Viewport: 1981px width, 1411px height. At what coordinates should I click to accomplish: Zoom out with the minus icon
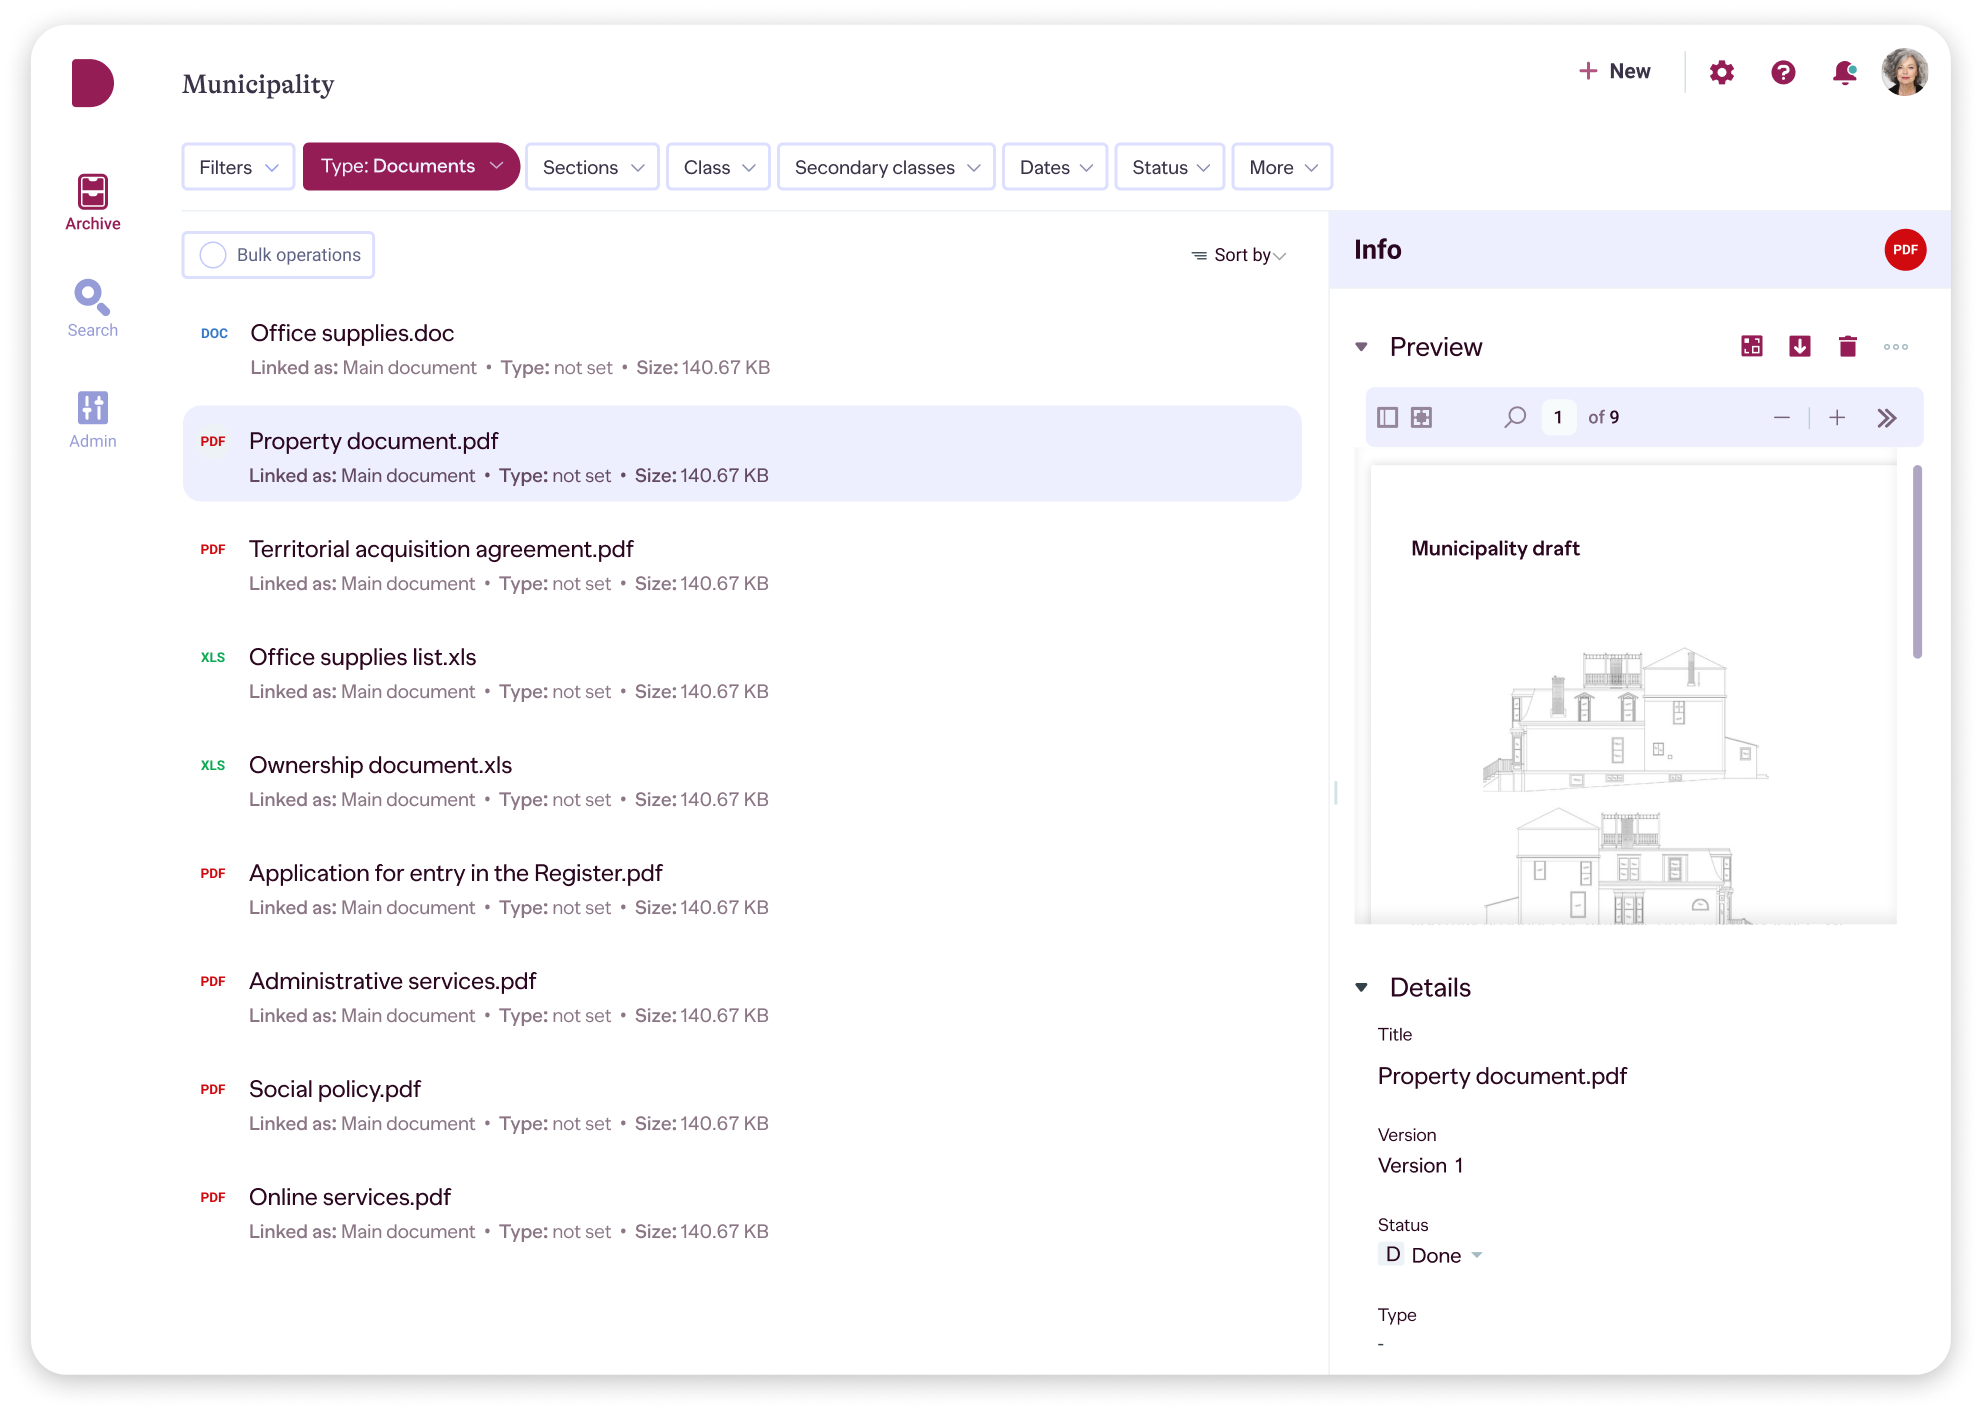[x=1781, y=417]
